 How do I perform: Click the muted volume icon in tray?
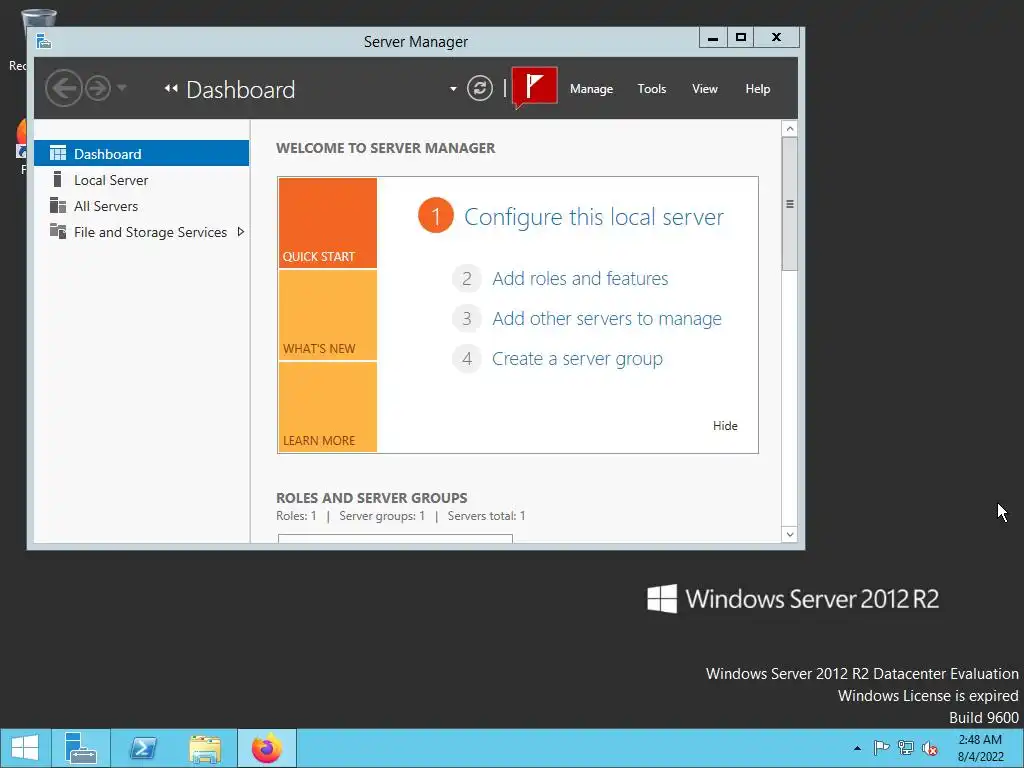click(930, 748)
